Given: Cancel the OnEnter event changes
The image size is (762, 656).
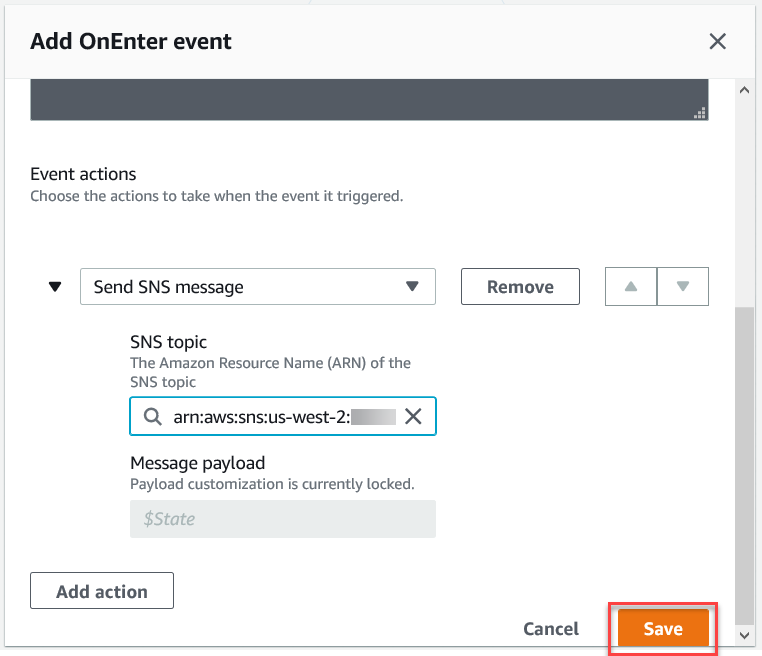Looking at the screenshot, I should [x=551, y=629].
